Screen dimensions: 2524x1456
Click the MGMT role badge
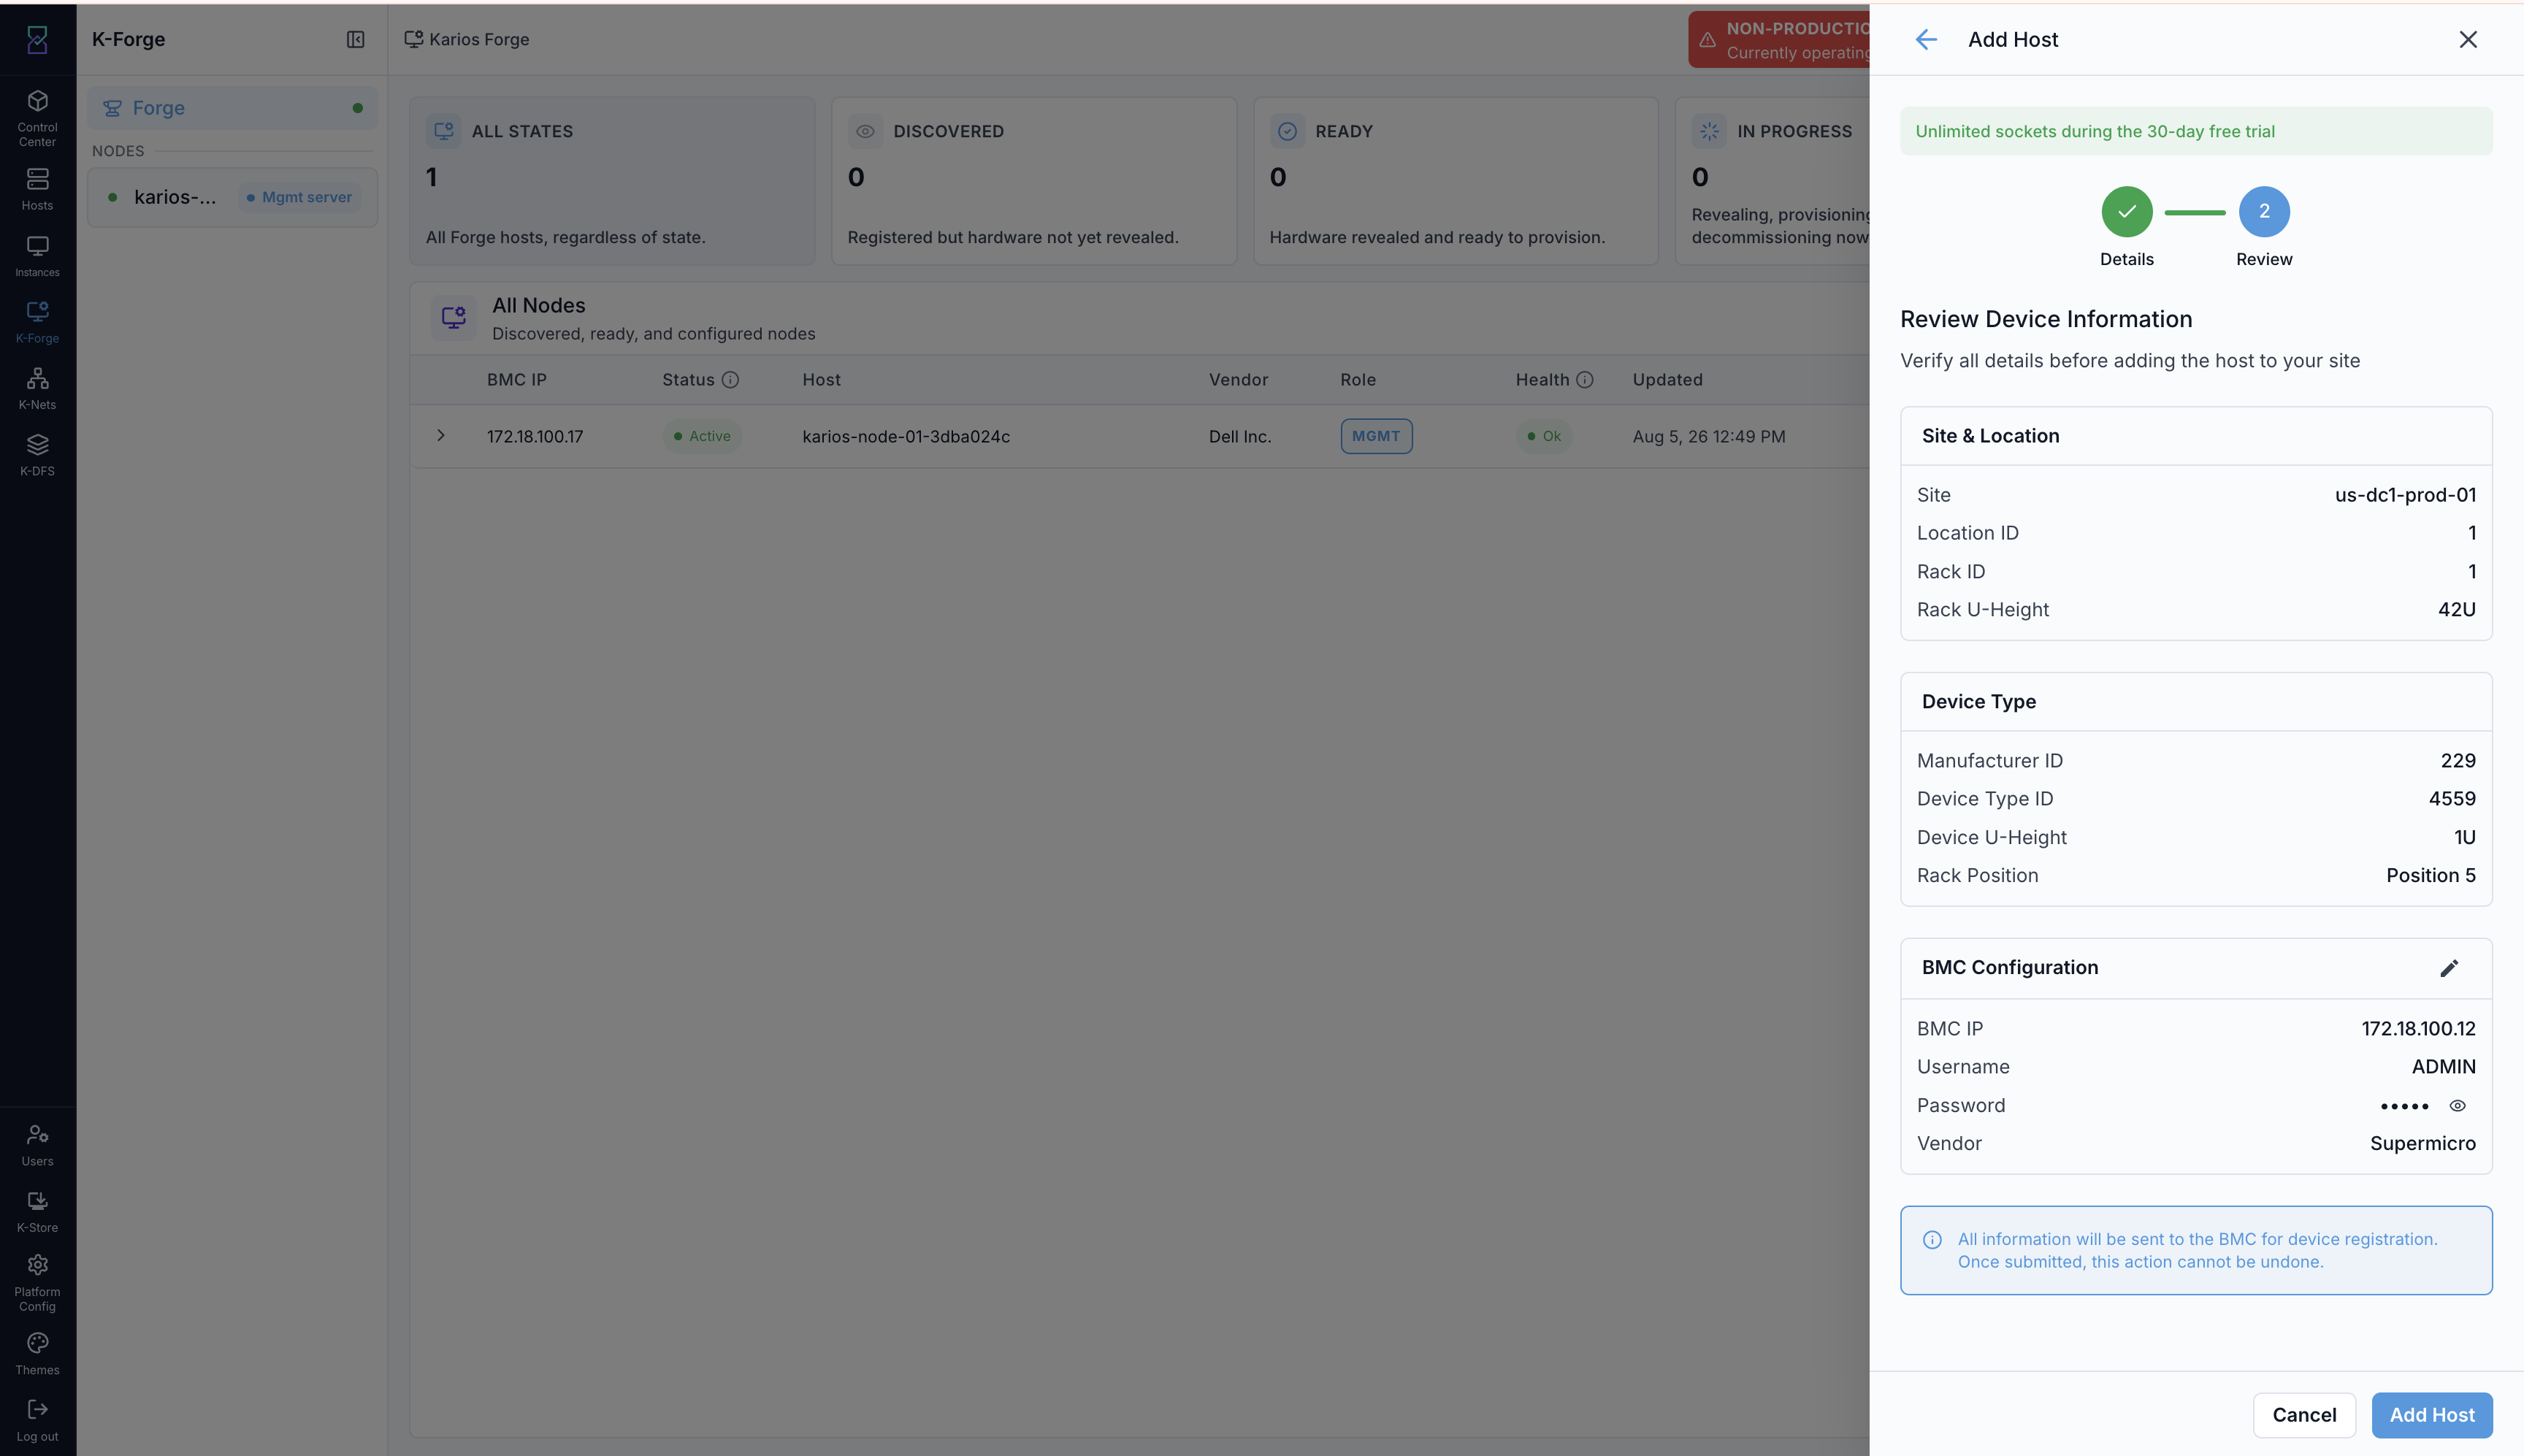(1376, 436)
